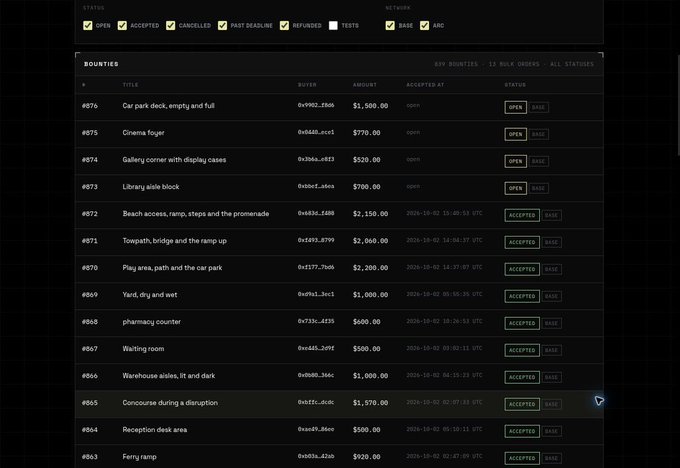Click buyer address 0x0440…ece1
This screenshot has width=680, height=468.
click(x=316, y=132)
